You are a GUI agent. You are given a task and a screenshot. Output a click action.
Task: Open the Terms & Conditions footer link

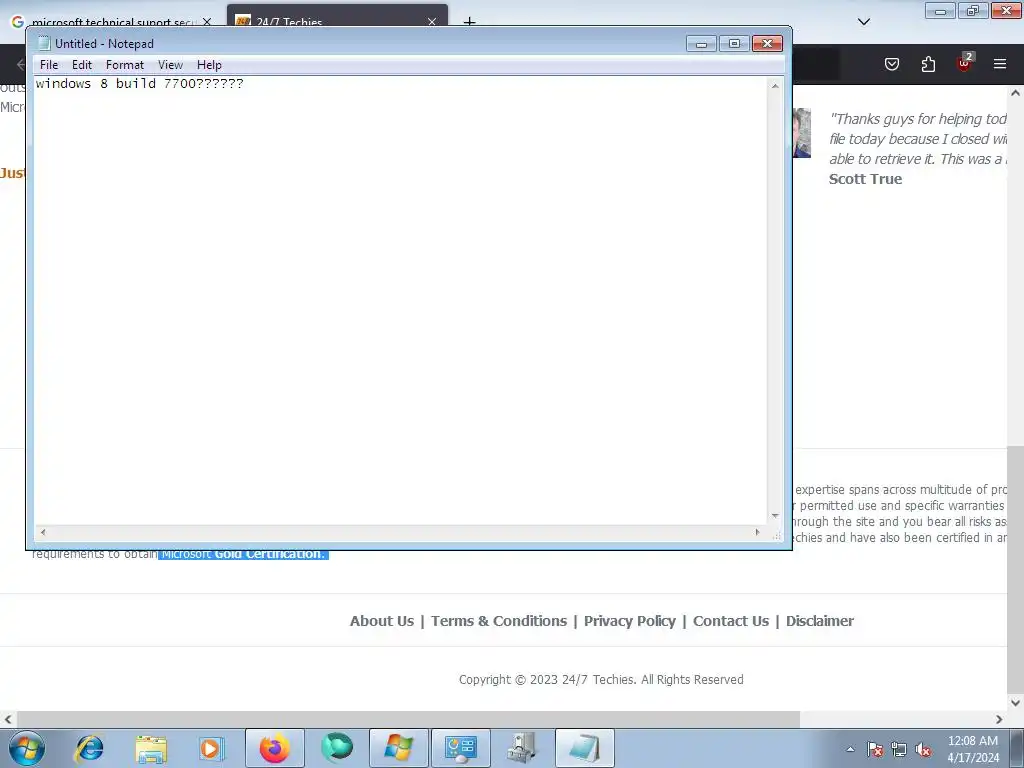point(499,621)
